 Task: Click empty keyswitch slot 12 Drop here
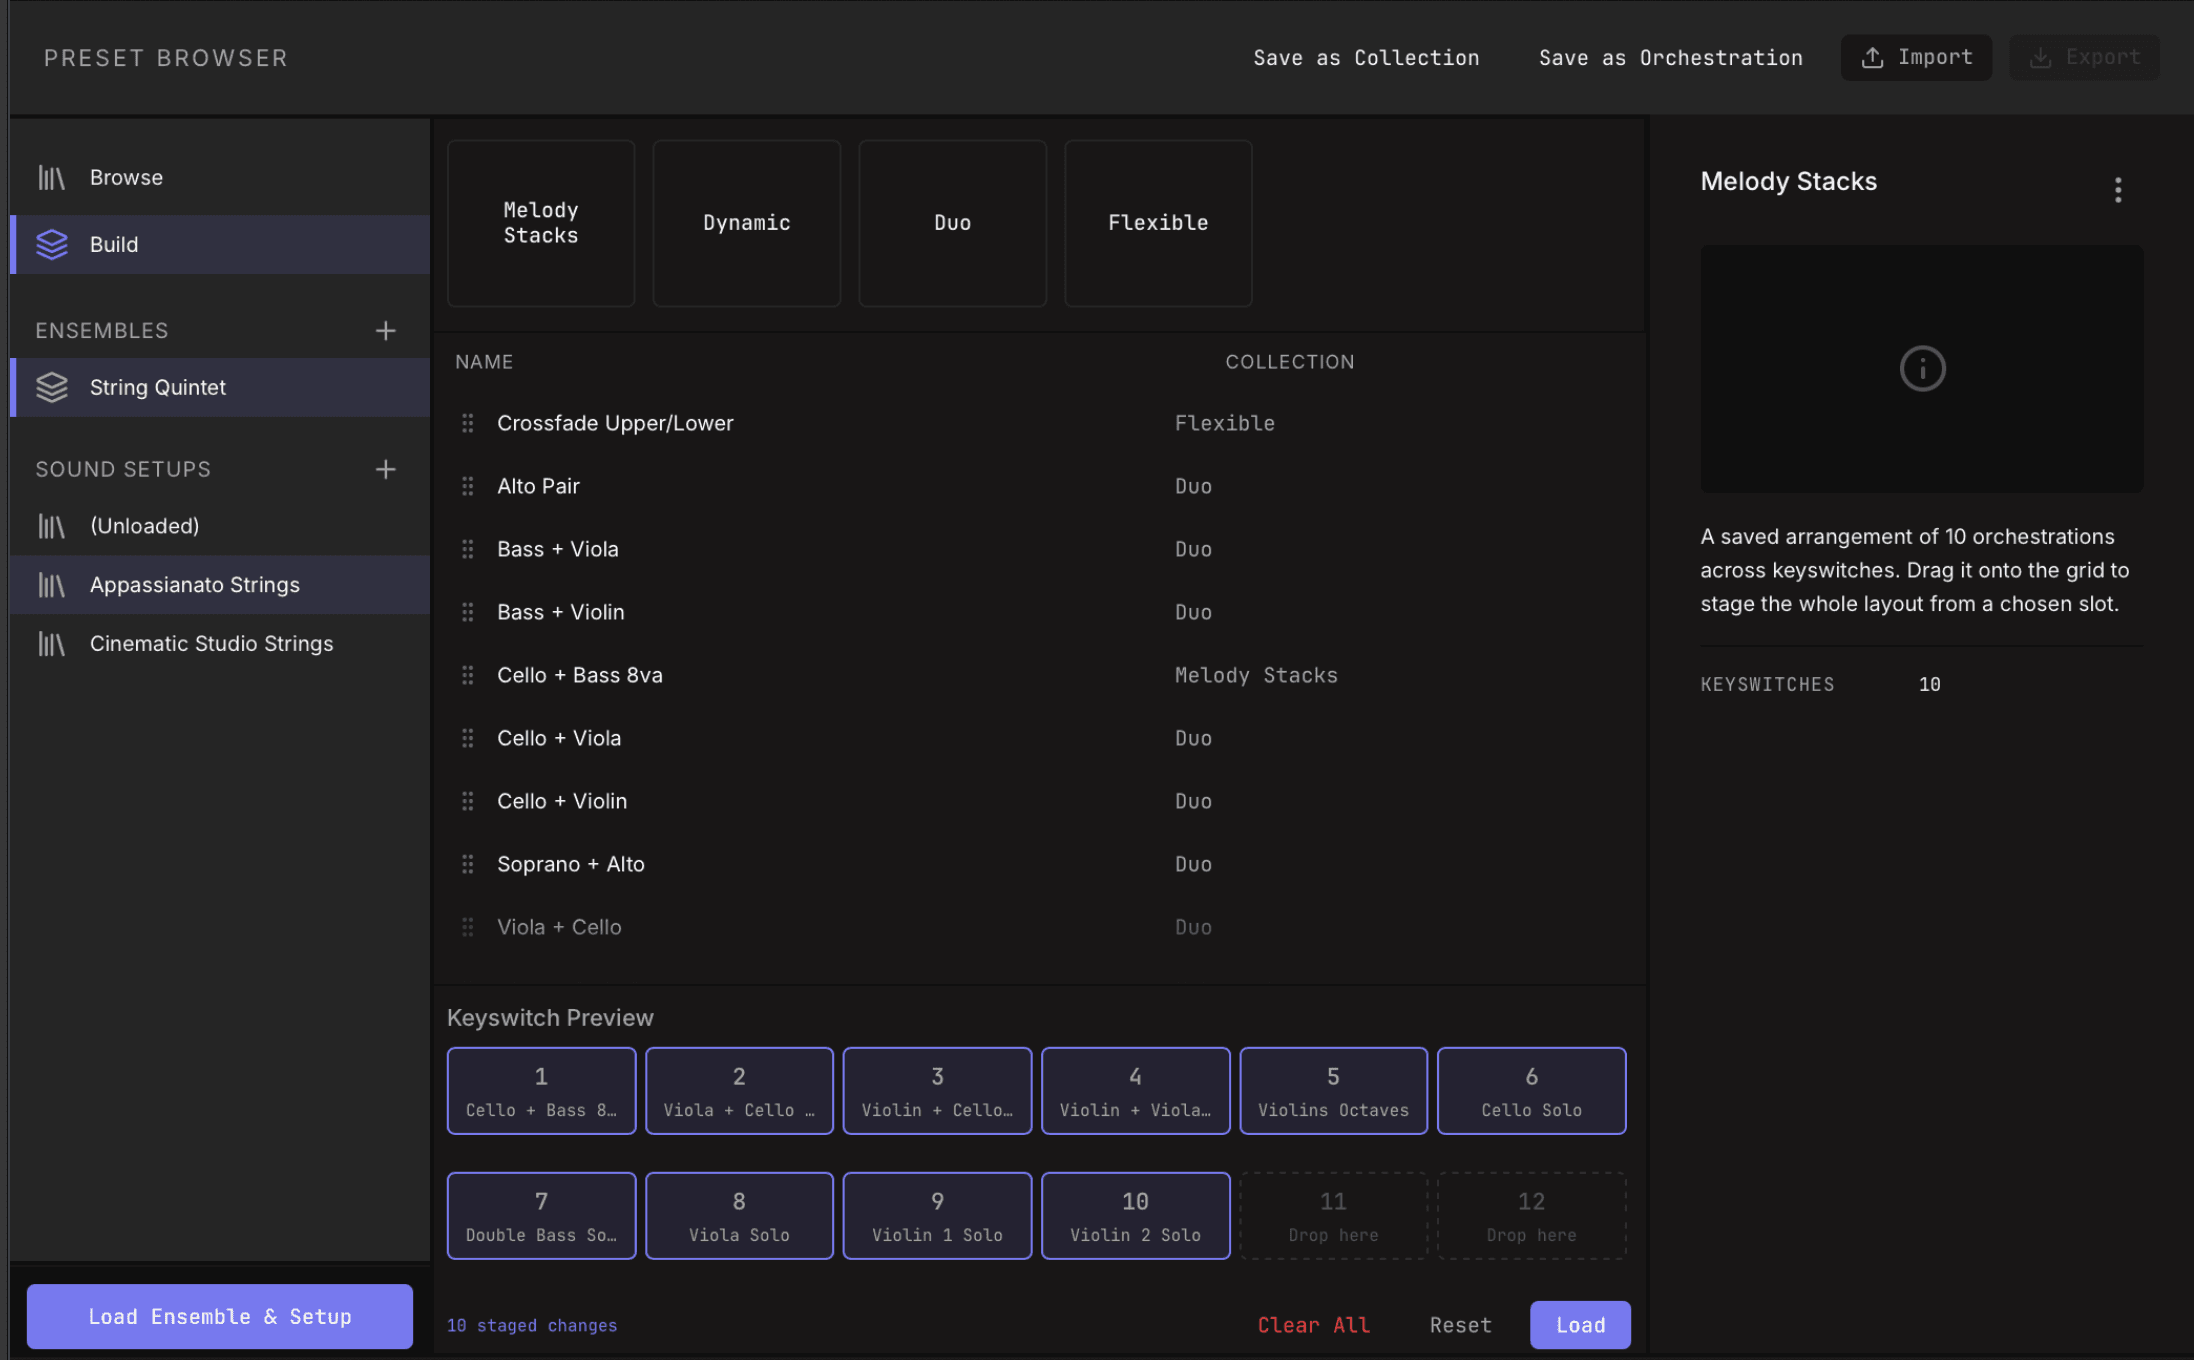pyautogui.click(x=1531, y=1216)
